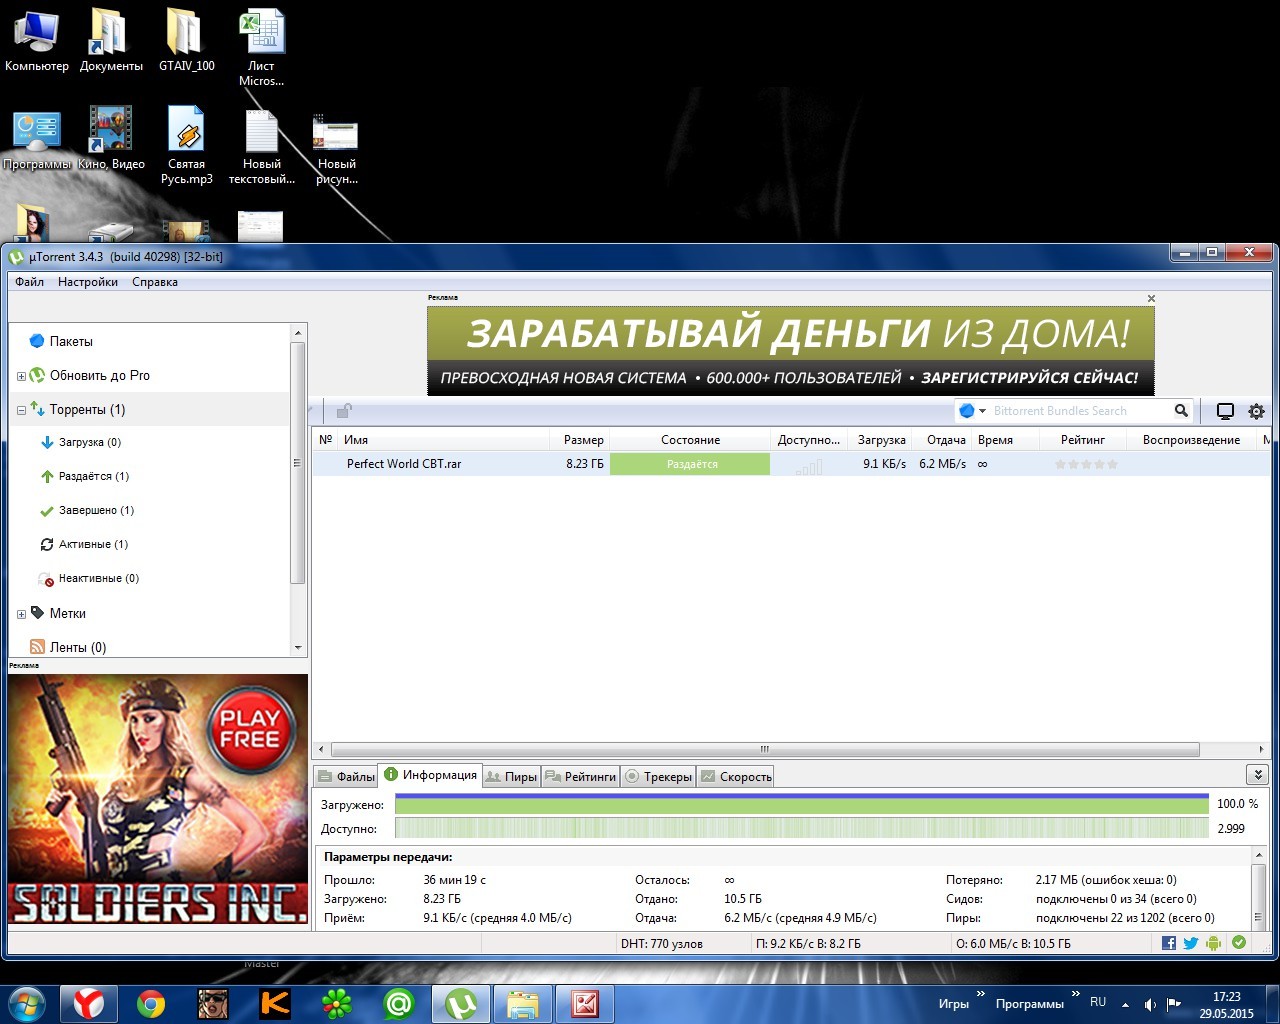Open the search provider dropdown arrow
Viewport: 1280px width, 1024px height.
[982, 411]
